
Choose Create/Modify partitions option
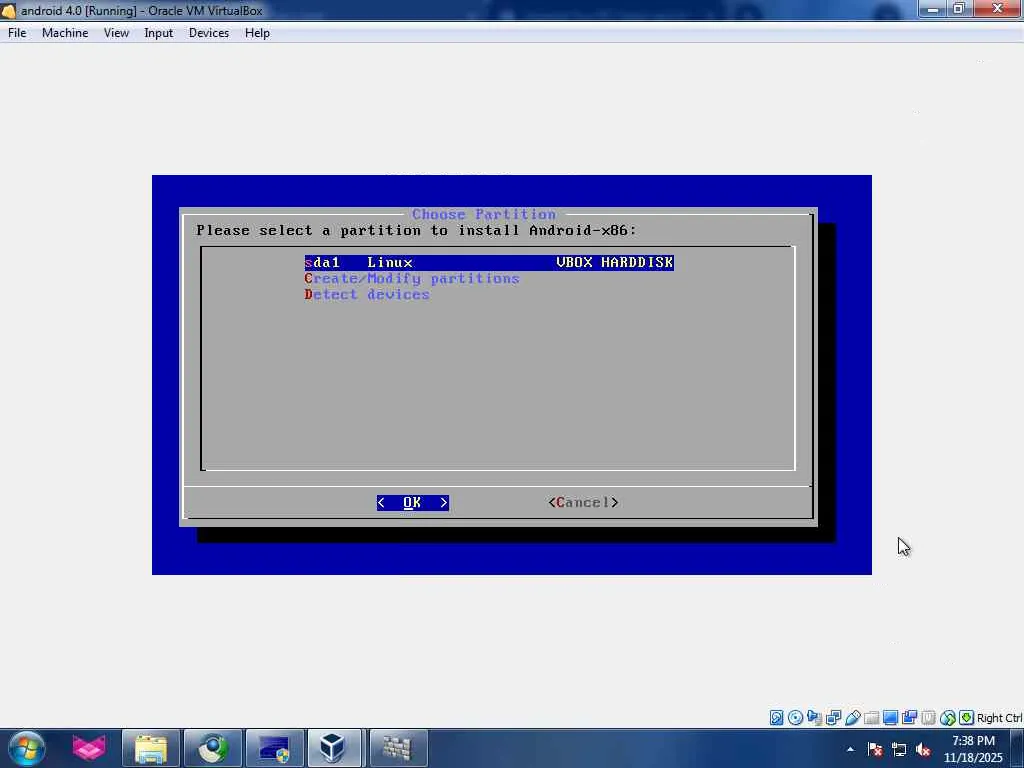(412, 279)
